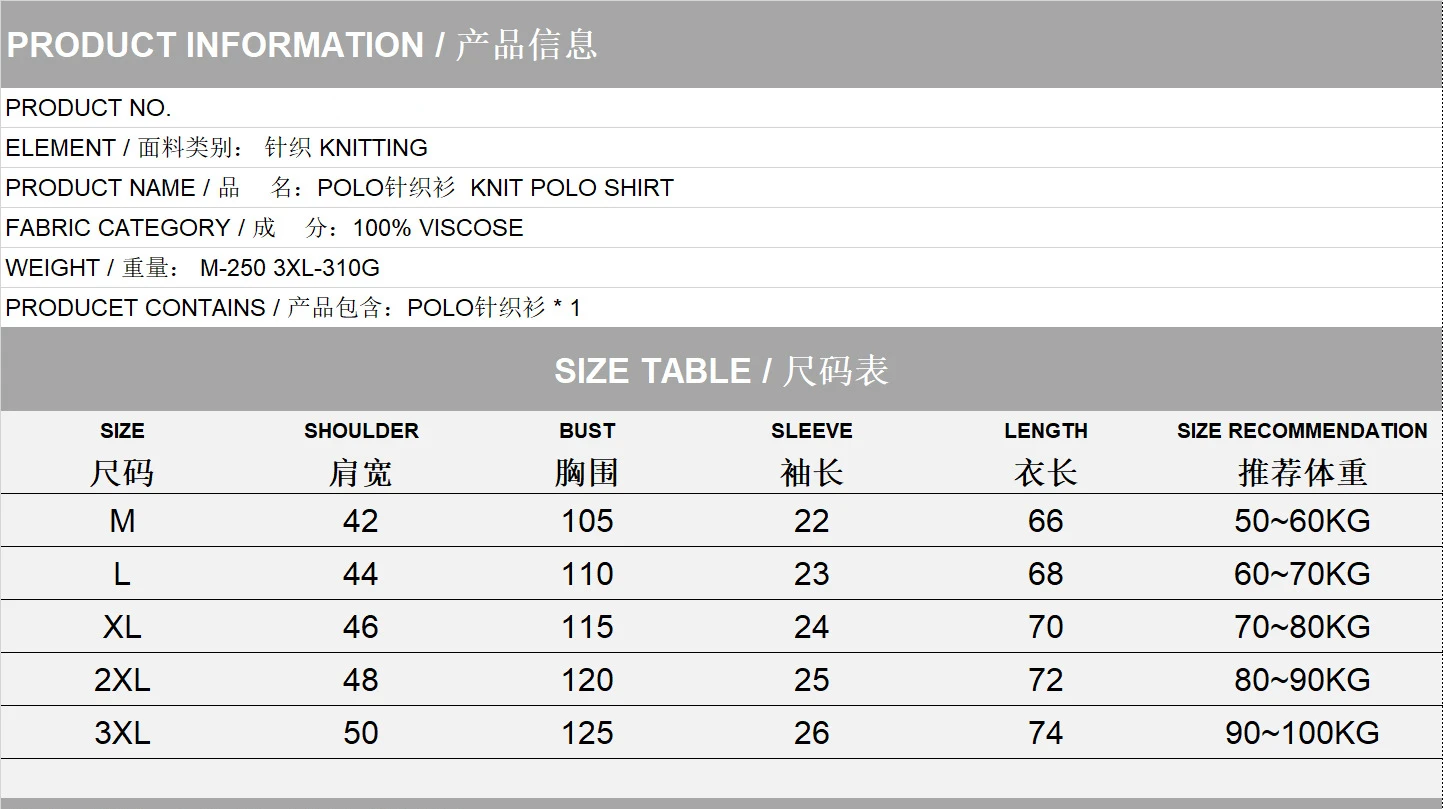The image size is (1443, 809).
Task: Select the SLEEVE column header
Action: [811, 431]
